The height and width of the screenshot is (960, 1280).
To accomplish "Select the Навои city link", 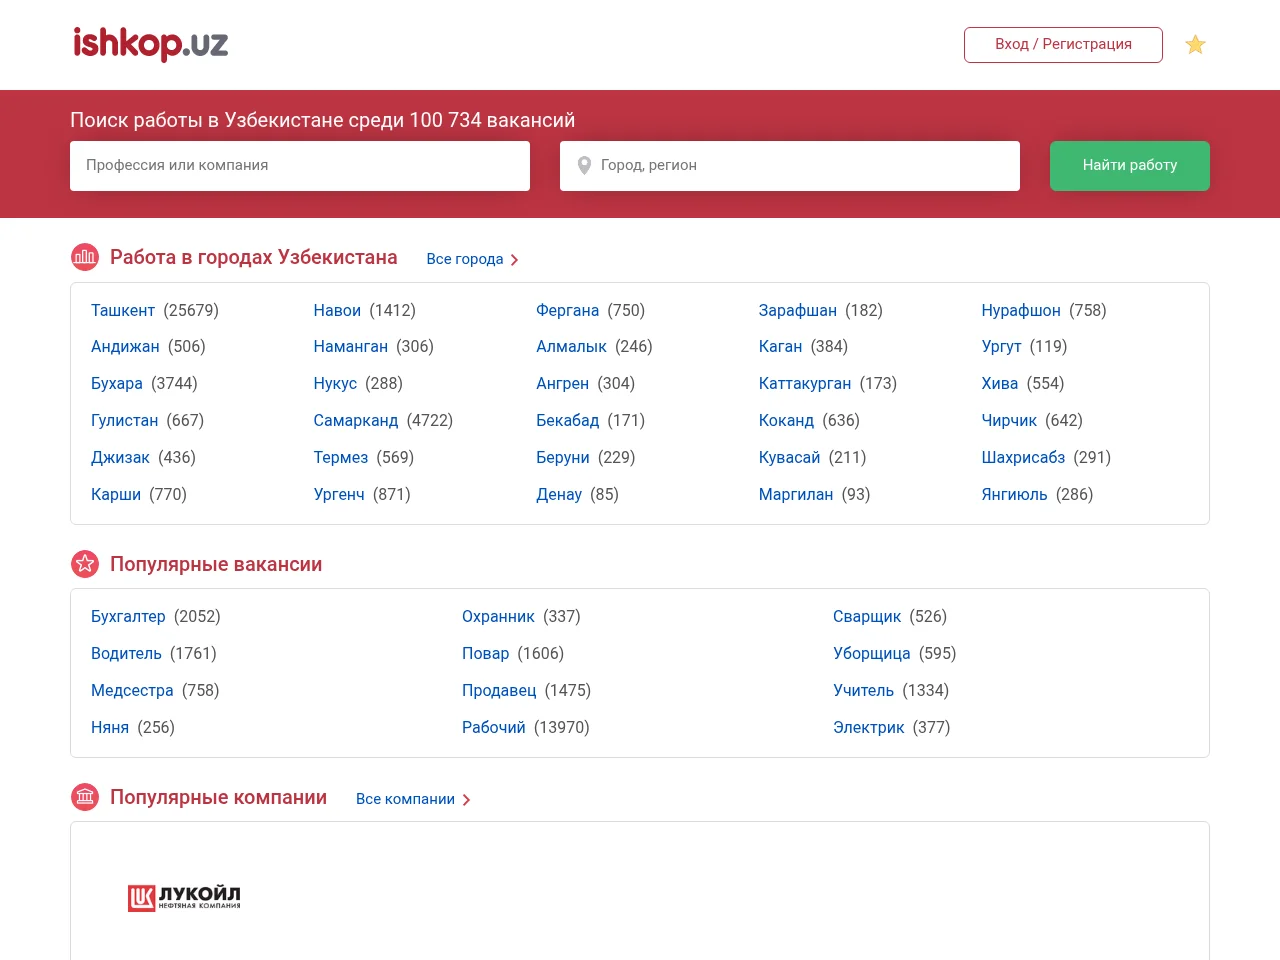I will coord(337,310).
